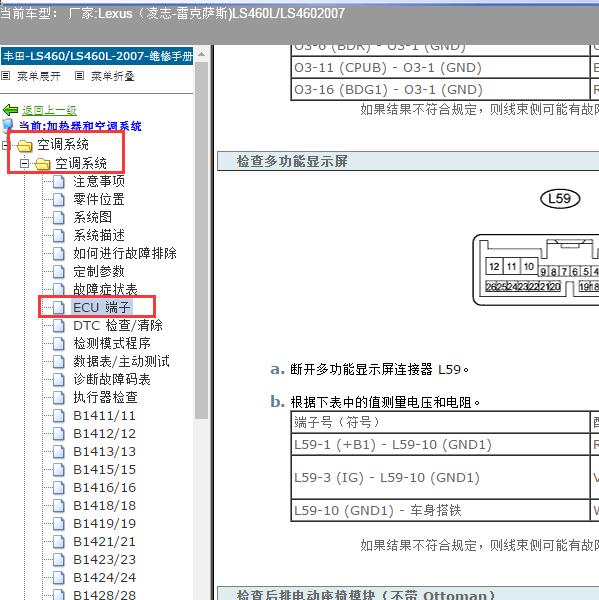The width and height of the screenshot is (599, 600).
Task: Open the 数据表/主动测试 page
Action: point(121,362)
